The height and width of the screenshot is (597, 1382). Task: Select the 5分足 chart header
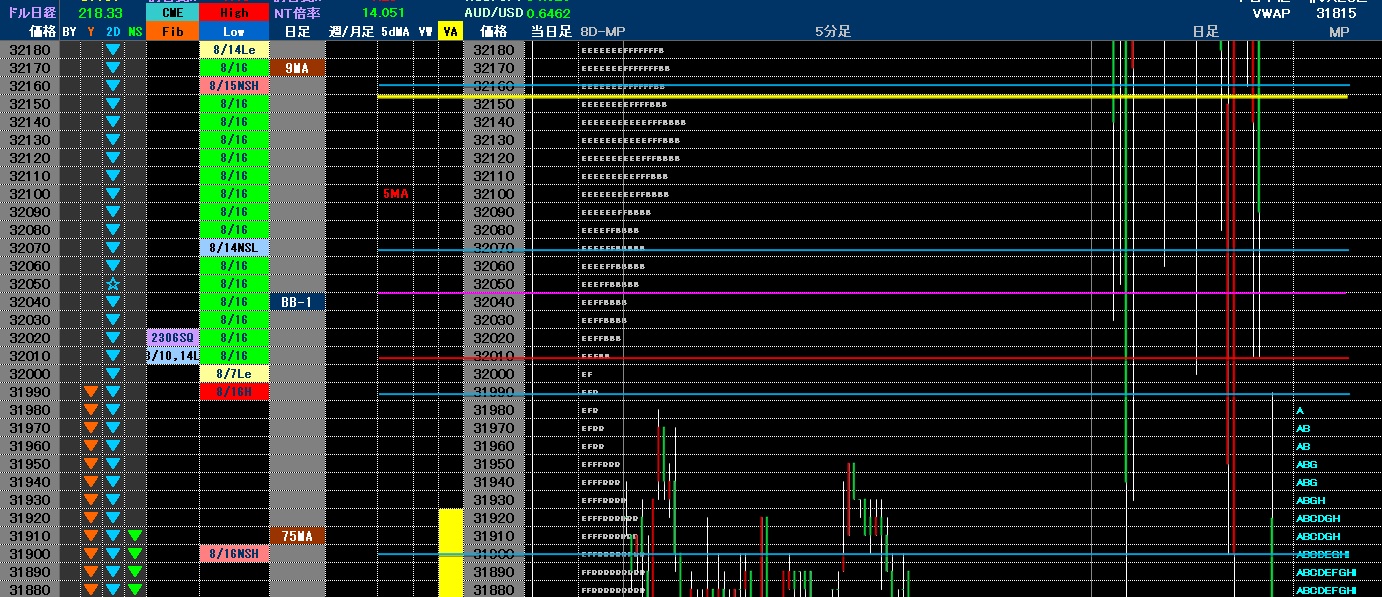[x=832, y=32]
